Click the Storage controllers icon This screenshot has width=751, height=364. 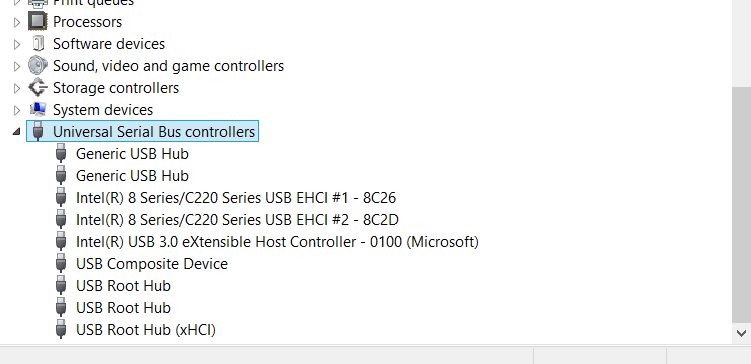click(37, 88)
